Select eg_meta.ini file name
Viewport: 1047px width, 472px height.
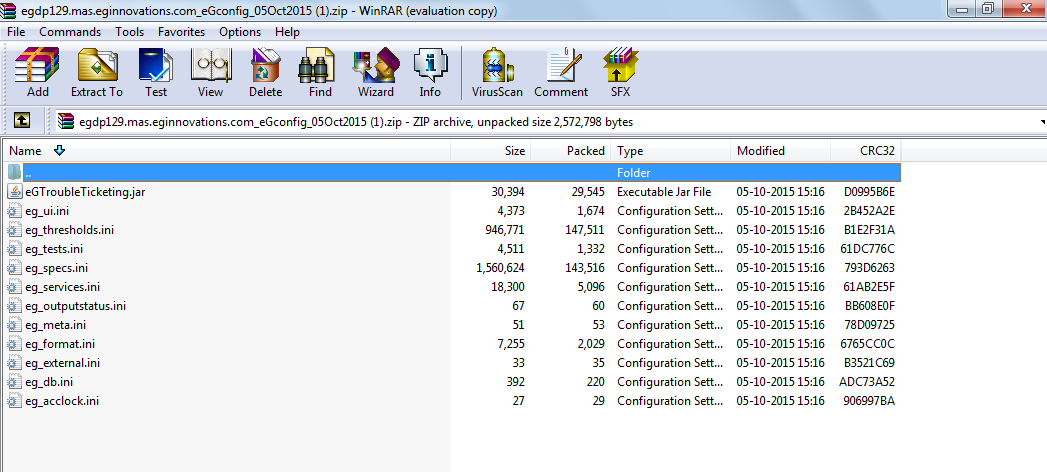[x=55, y=325]
